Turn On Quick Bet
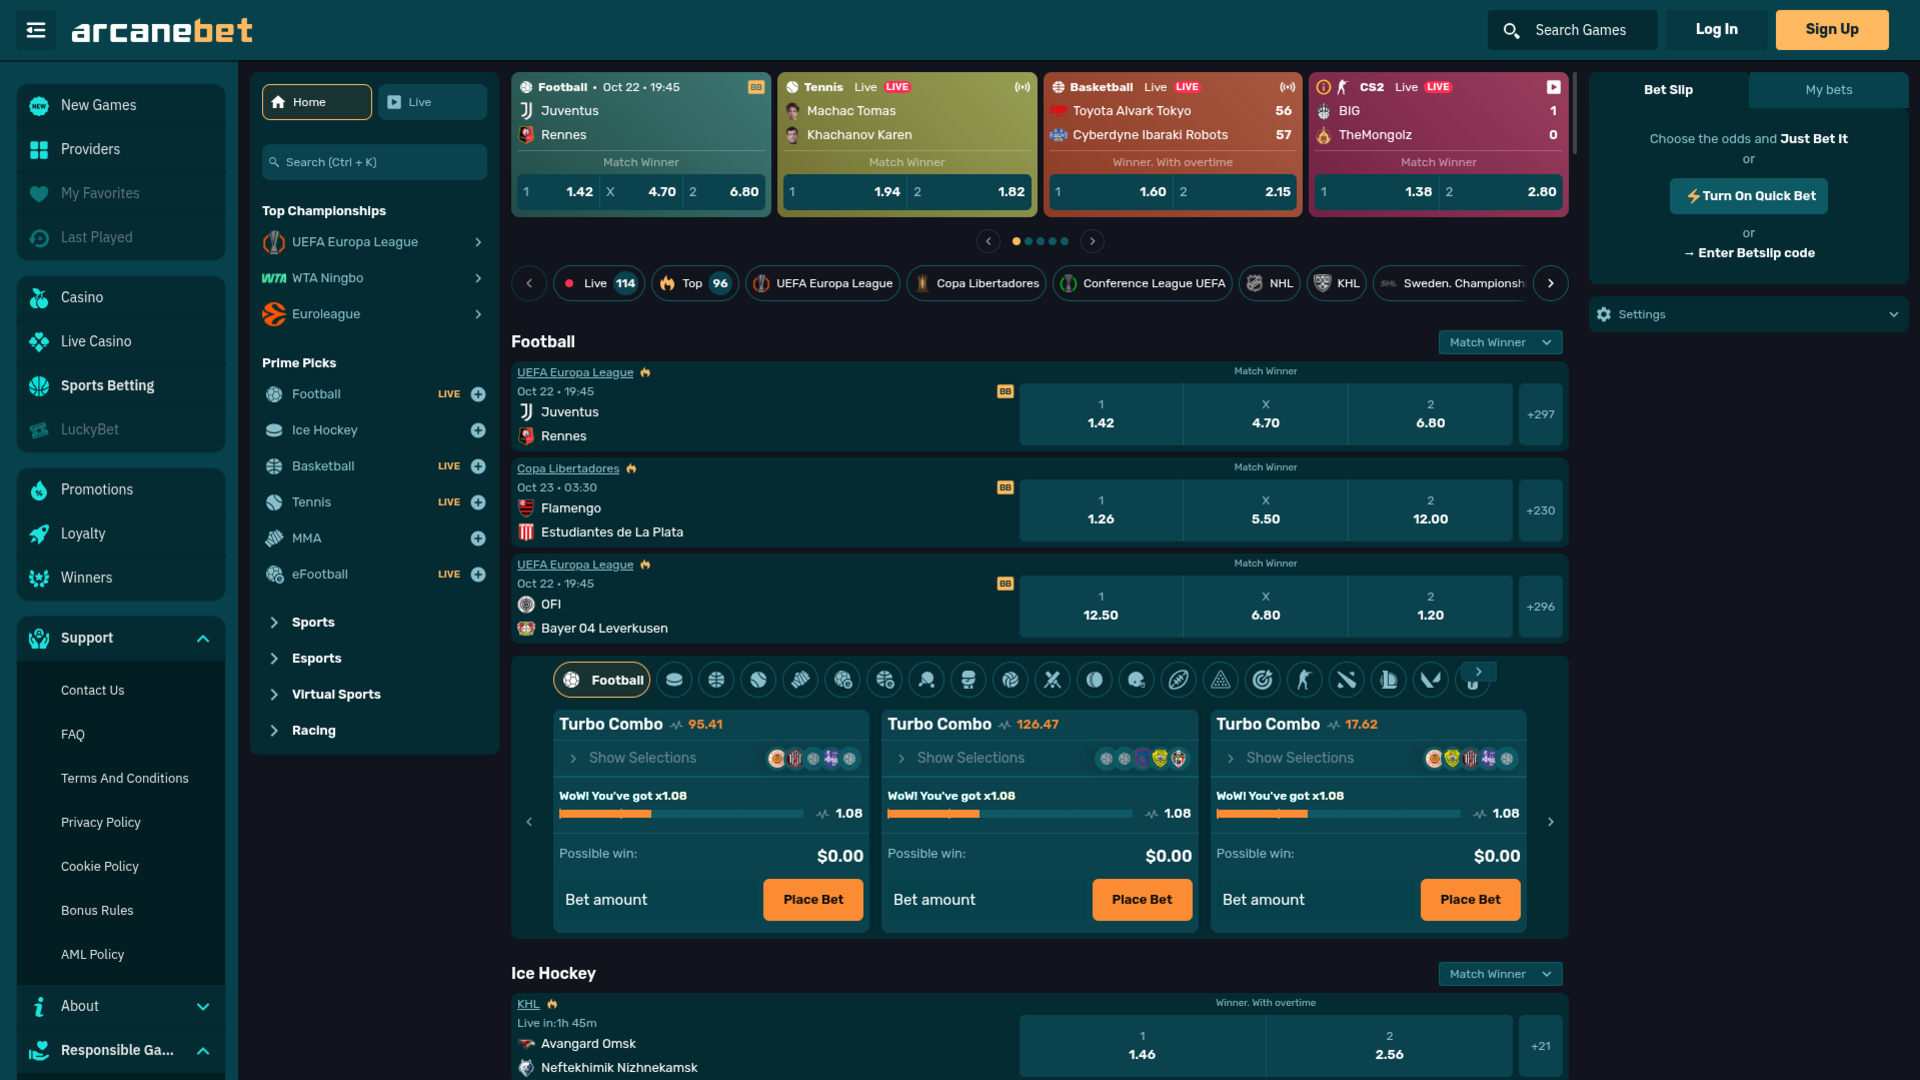Screen dimensions: 1920x1080 coord(1748,196)
